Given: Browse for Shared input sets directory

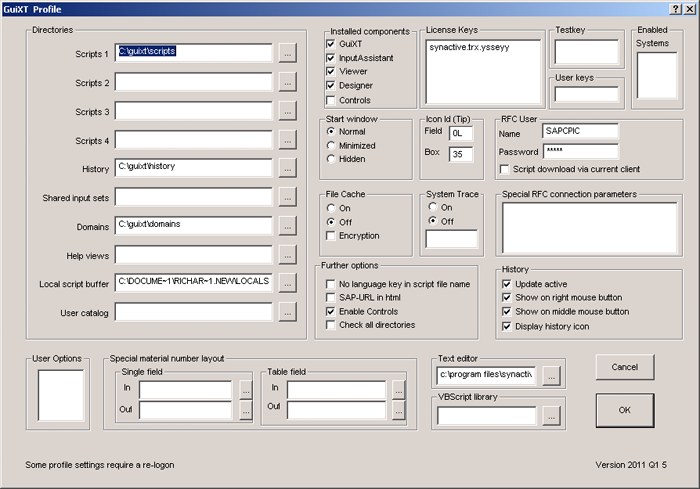Looking at the screenshot, I should [x=288, y=198].
